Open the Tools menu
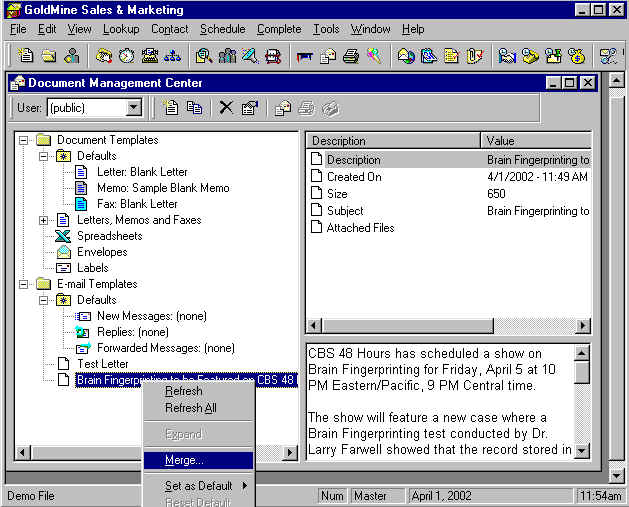Screen dimensions: 629x507 coord(326,29)
